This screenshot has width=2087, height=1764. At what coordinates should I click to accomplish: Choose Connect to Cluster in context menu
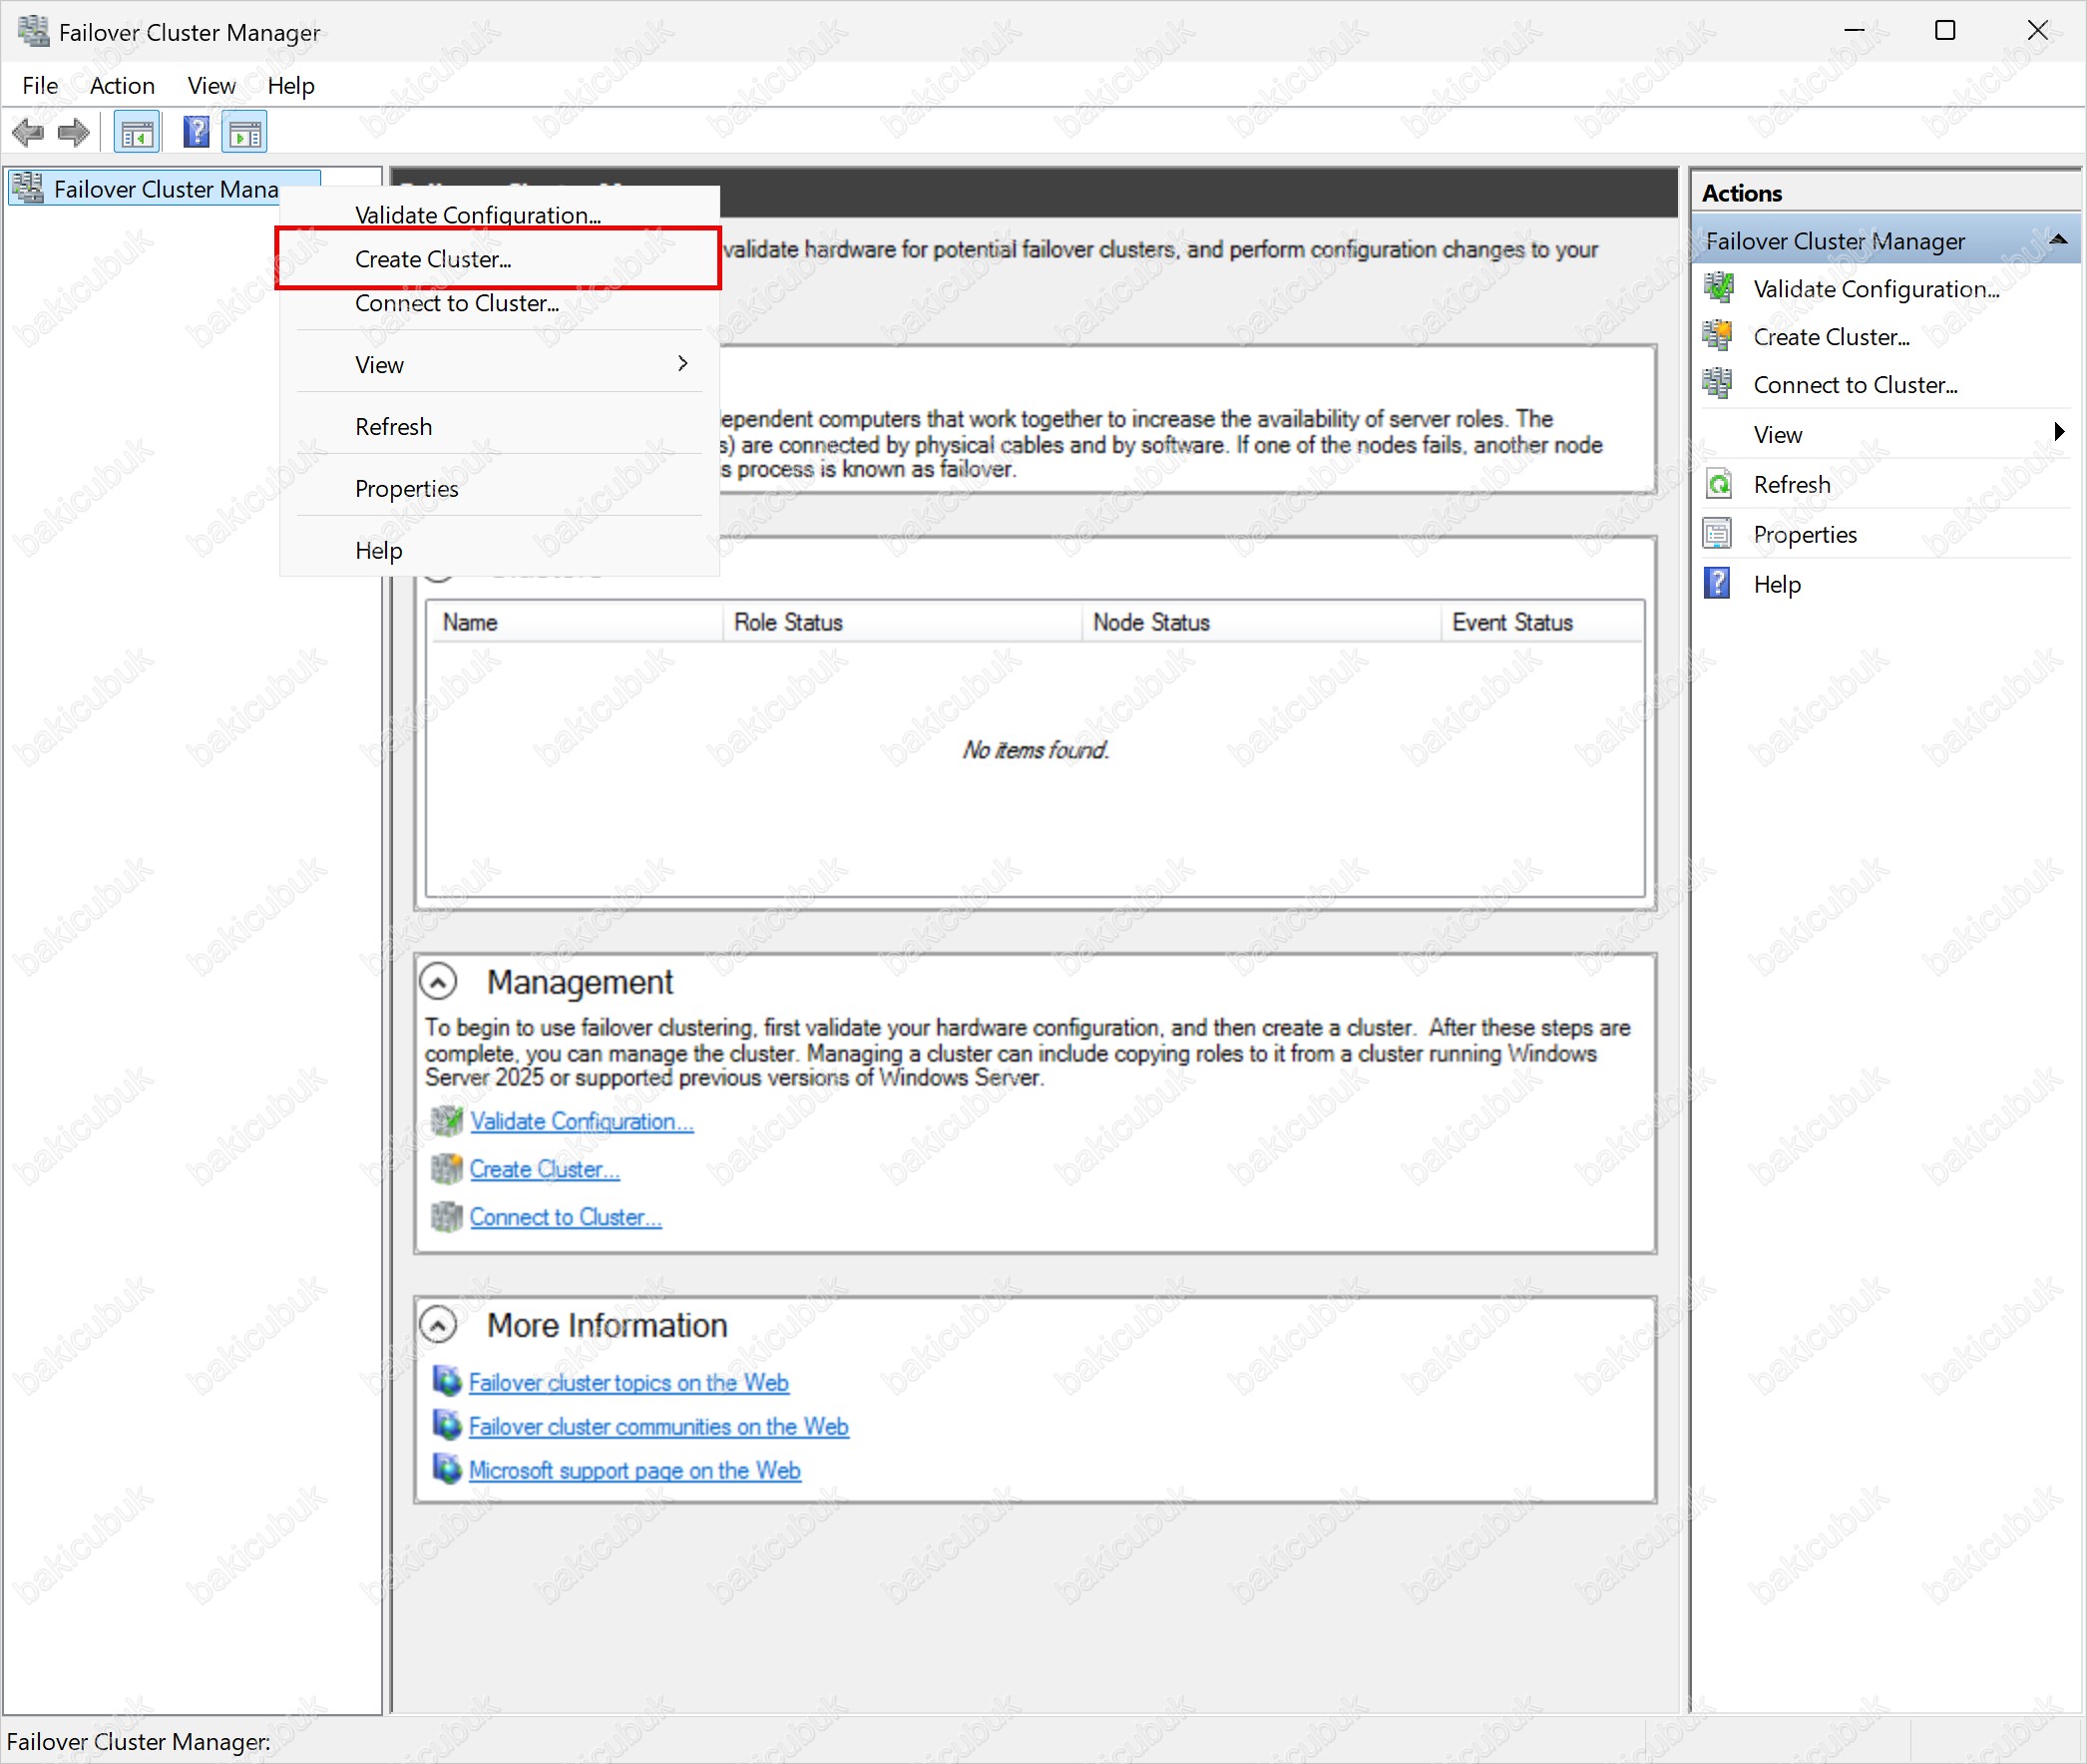pyautogui.click(x=456, y=303)
